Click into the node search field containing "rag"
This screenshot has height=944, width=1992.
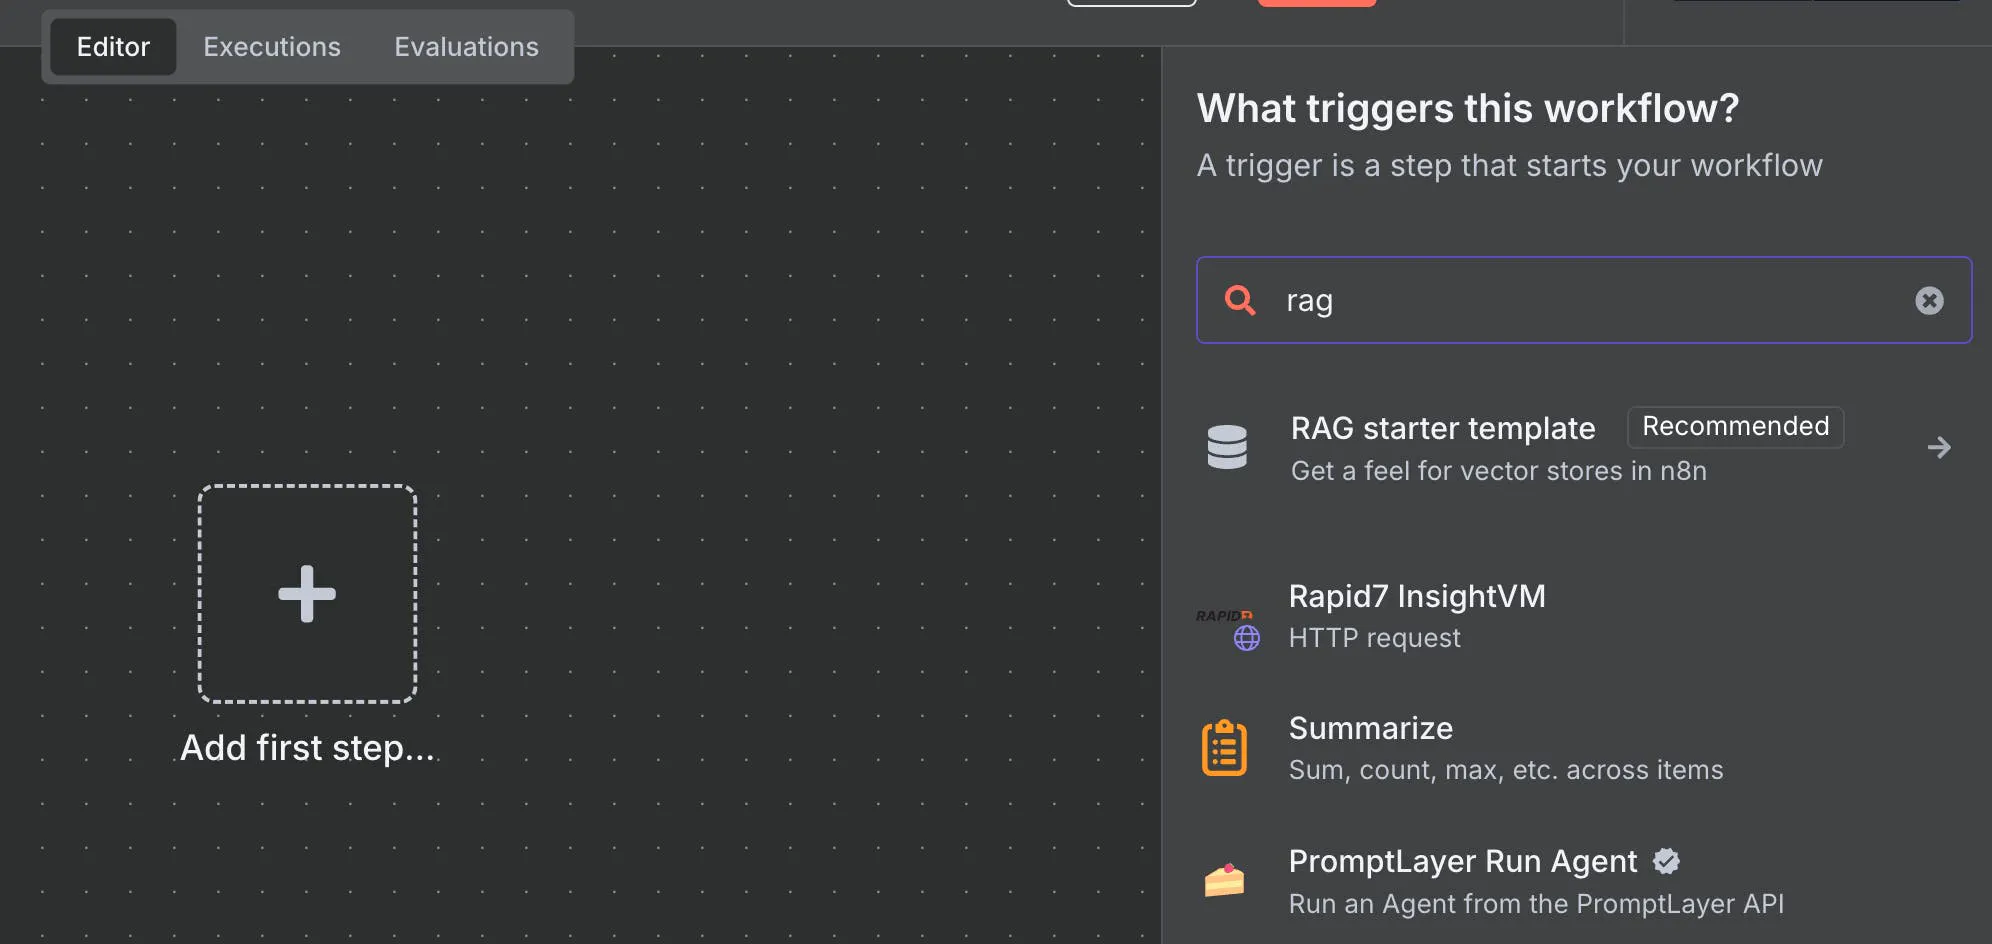(1590, 301)
